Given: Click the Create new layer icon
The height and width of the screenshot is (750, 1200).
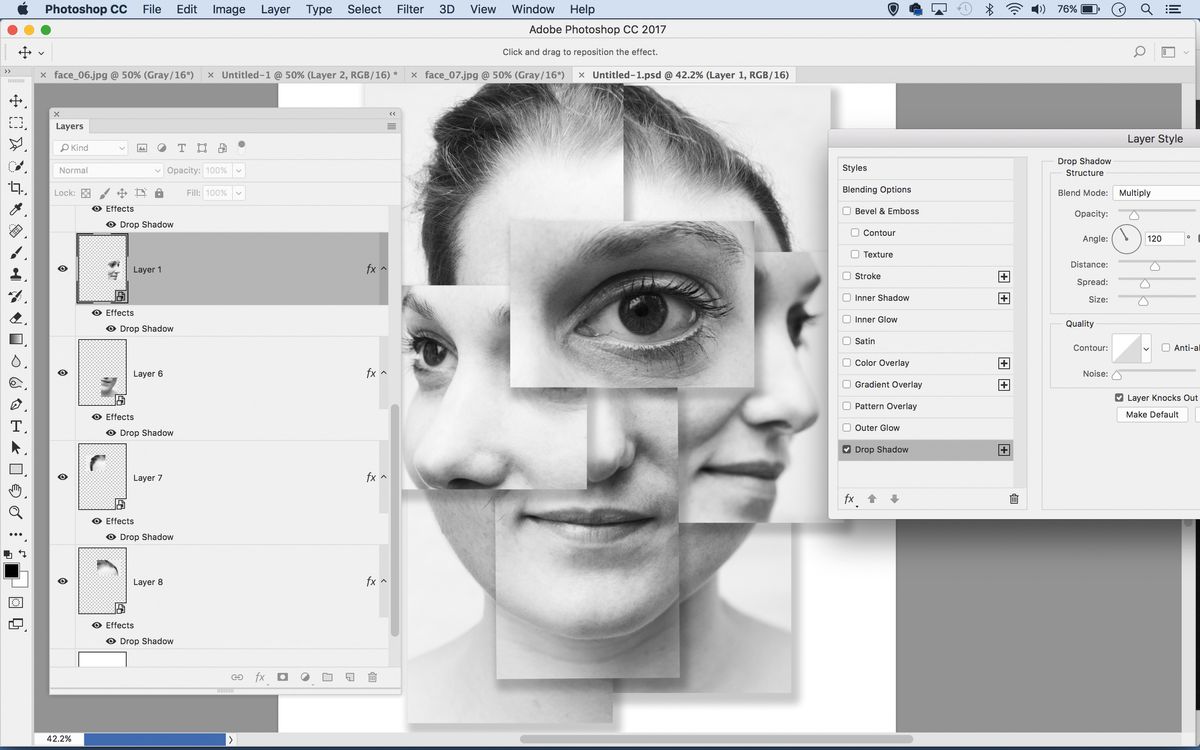Looking at the screenshot, I should coord(350,677).
